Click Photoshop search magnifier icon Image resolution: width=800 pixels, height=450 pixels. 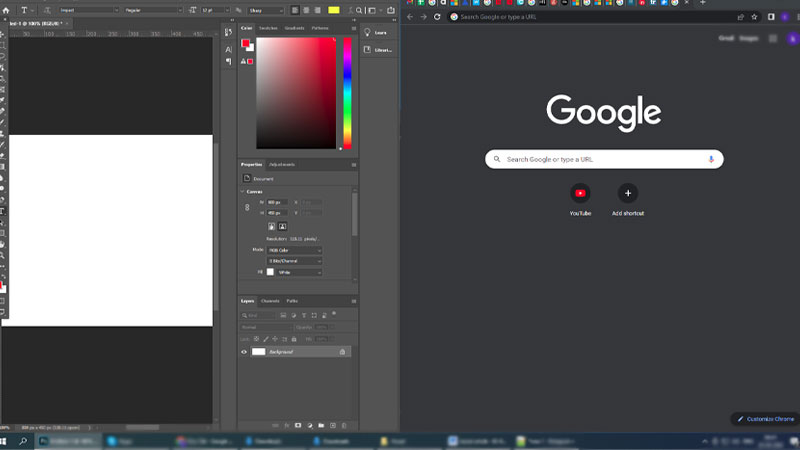tap(359, 10)
